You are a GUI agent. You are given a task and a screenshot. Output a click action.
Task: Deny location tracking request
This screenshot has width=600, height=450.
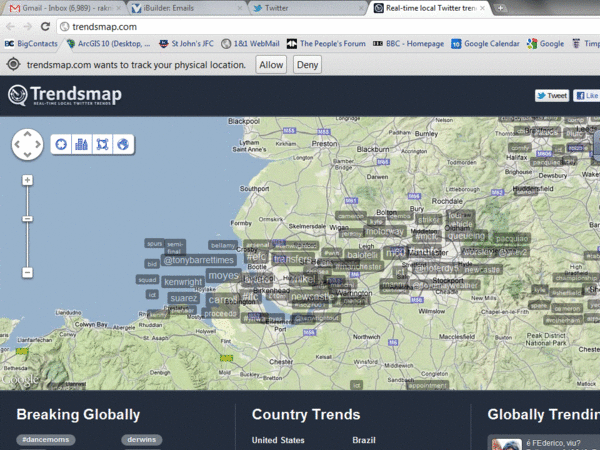click(307, 65)
